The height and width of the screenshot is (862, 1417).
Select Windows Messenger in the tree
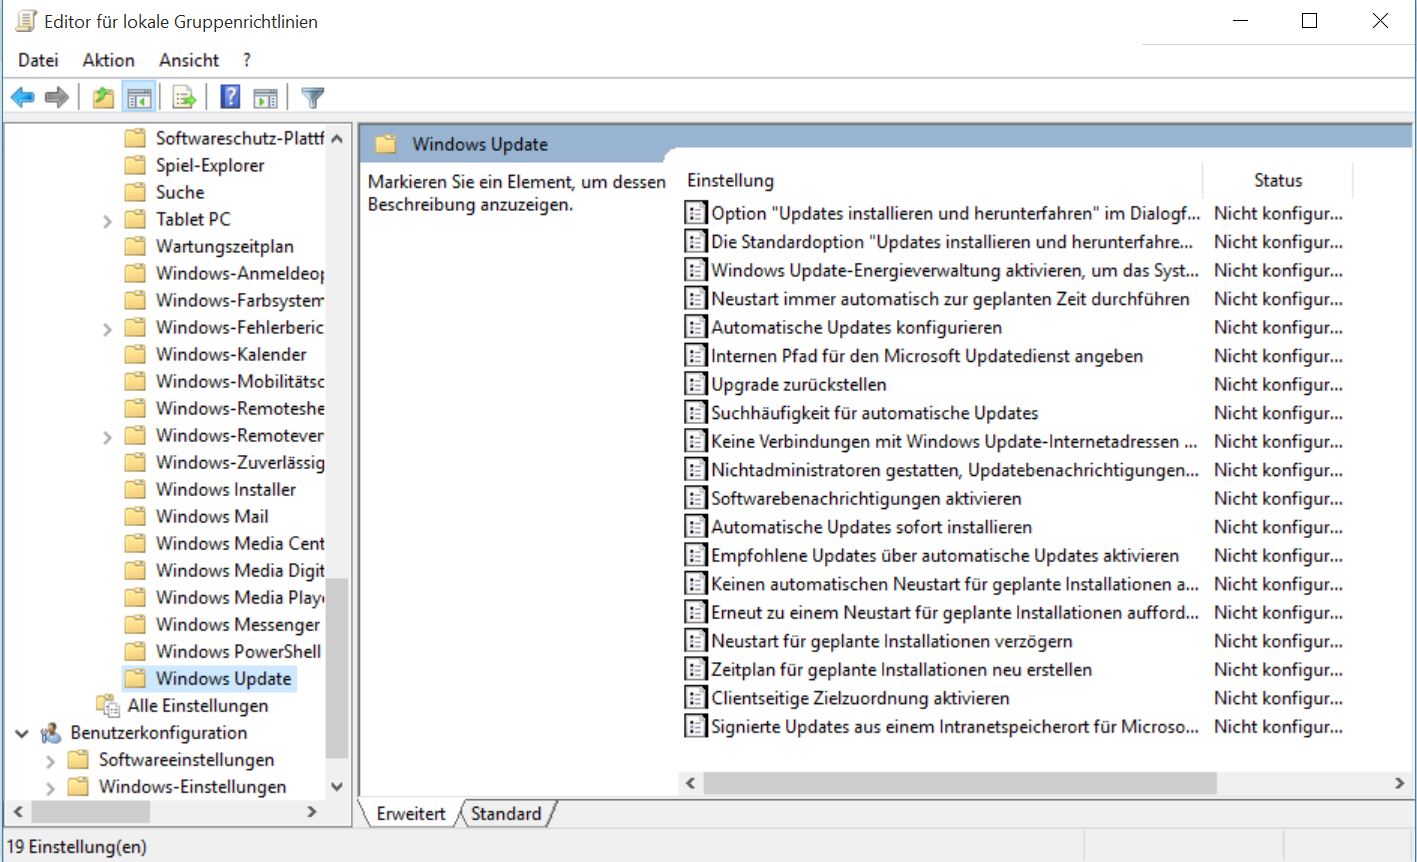coord(238,624)
